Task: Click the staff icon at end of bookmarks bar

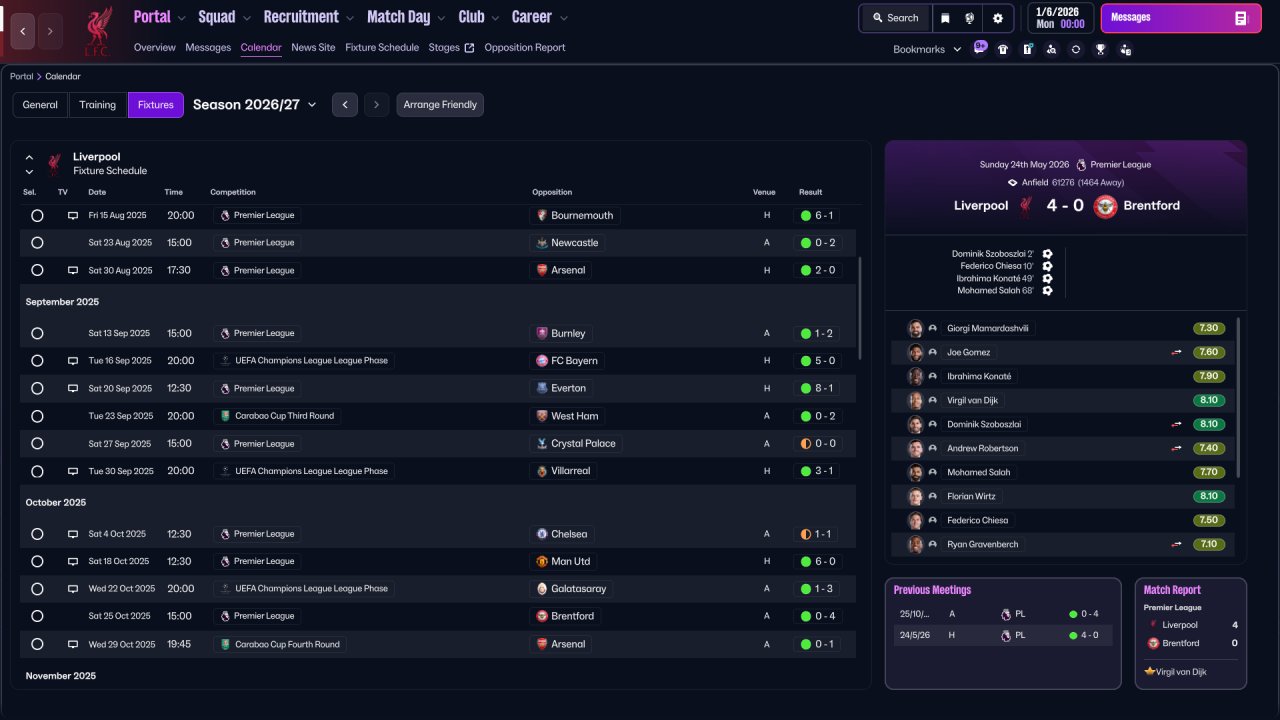Action: point(1125,49)
